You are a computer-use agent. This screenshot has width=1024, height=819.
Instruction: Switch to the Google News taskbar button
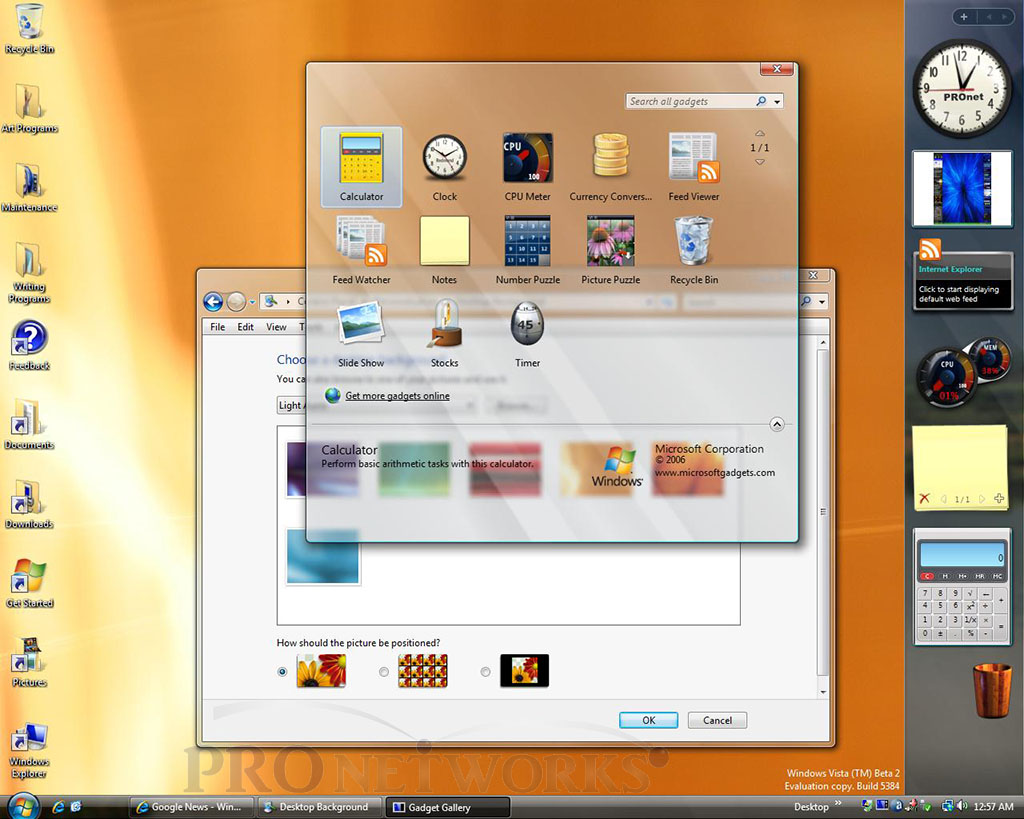coord(190,807)
